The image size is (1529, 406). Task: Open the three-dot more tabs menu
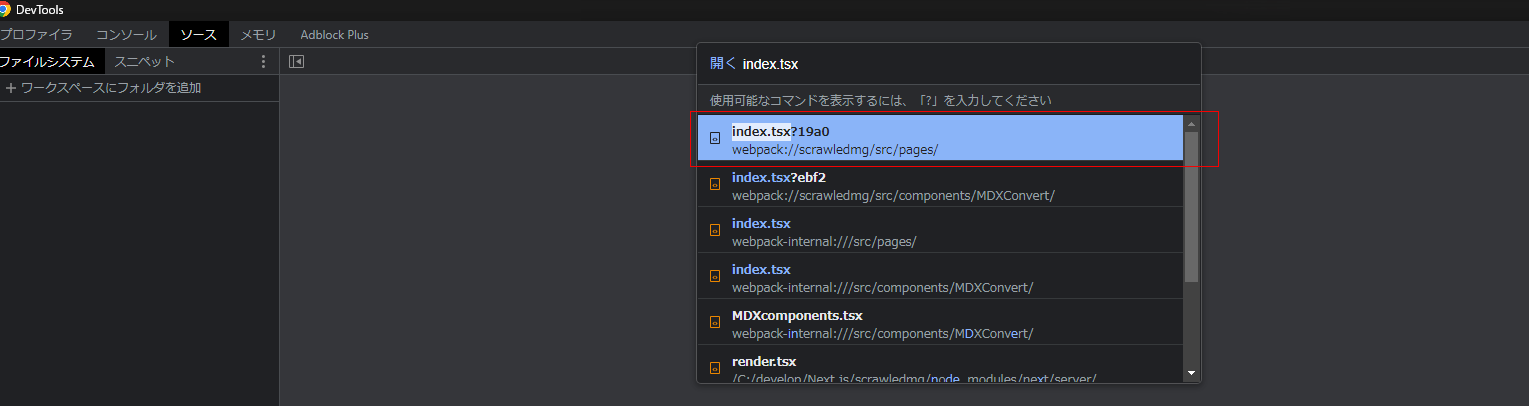[x=264, y=62]
